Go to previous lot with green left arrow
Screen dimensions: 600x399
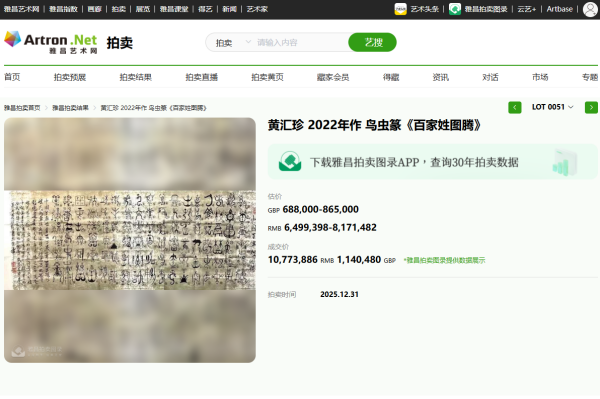pyautogui.click(x=515, y=107)
